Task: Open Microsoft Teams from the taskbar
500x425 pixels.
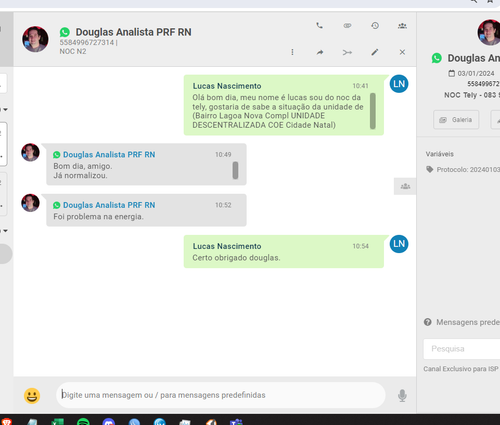Action: 236,422
